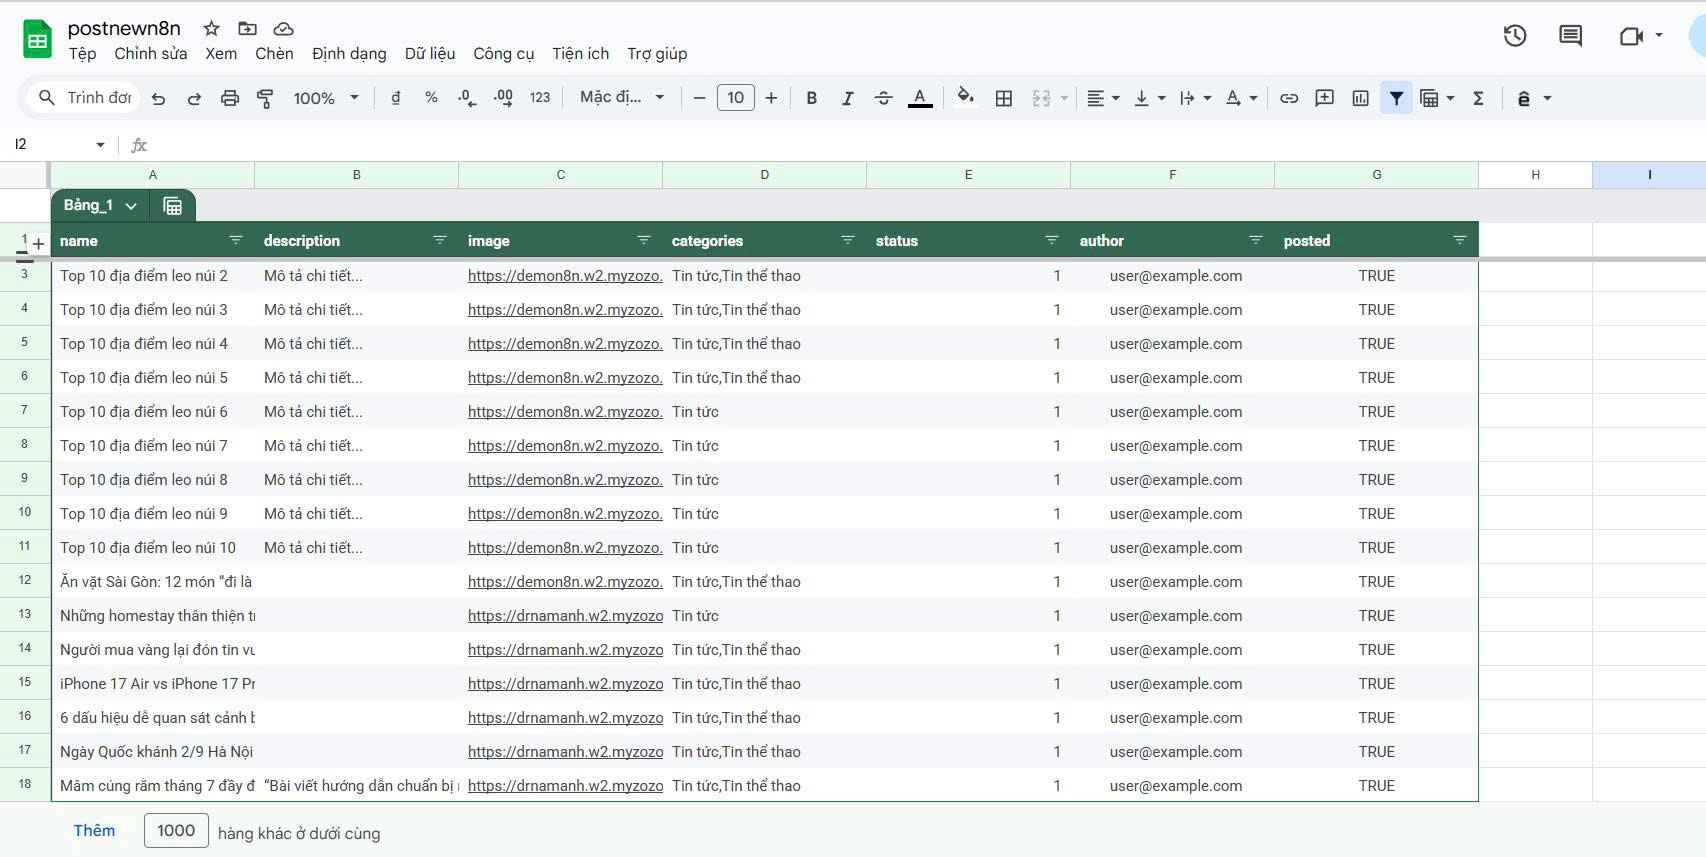Open posted column filter

(1460, 240)
